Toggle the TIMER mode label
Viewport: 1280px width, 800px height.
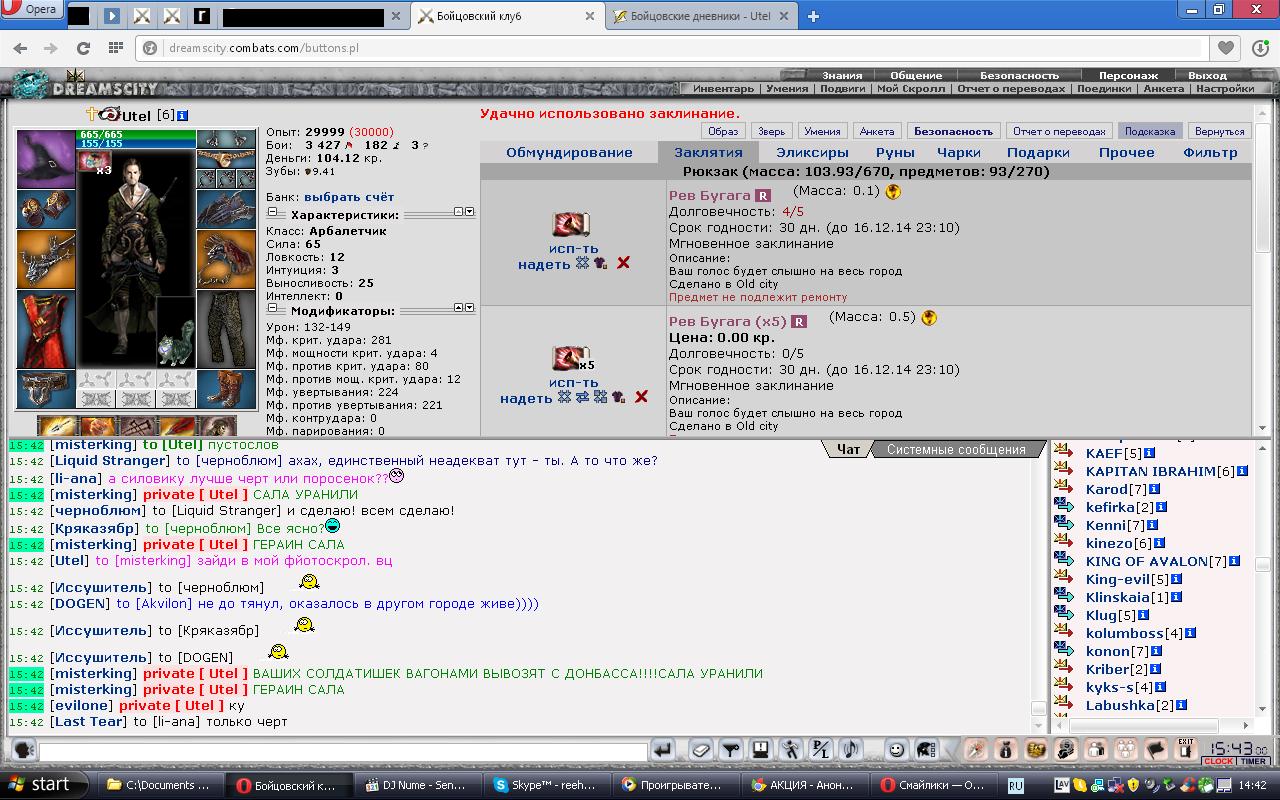(1254, 762)
